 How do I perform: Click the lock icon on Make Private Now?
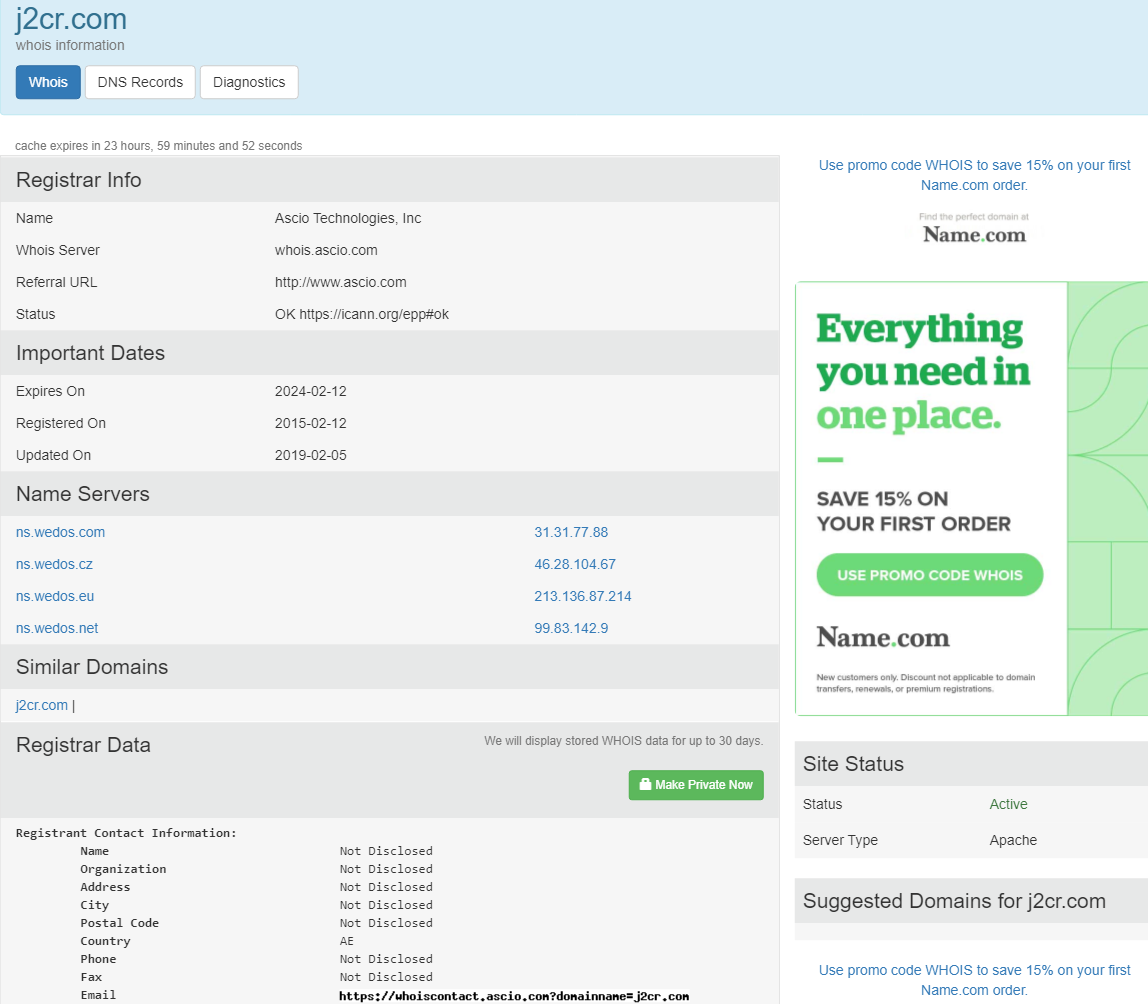click(645, 784)
